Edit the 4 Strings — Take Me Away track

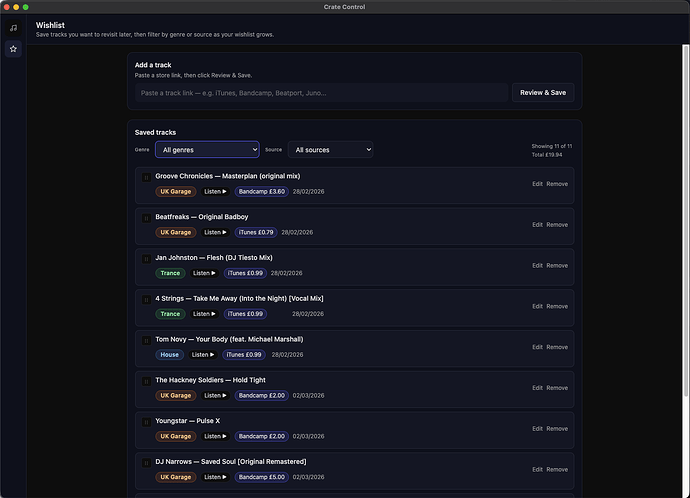[537, 306]
